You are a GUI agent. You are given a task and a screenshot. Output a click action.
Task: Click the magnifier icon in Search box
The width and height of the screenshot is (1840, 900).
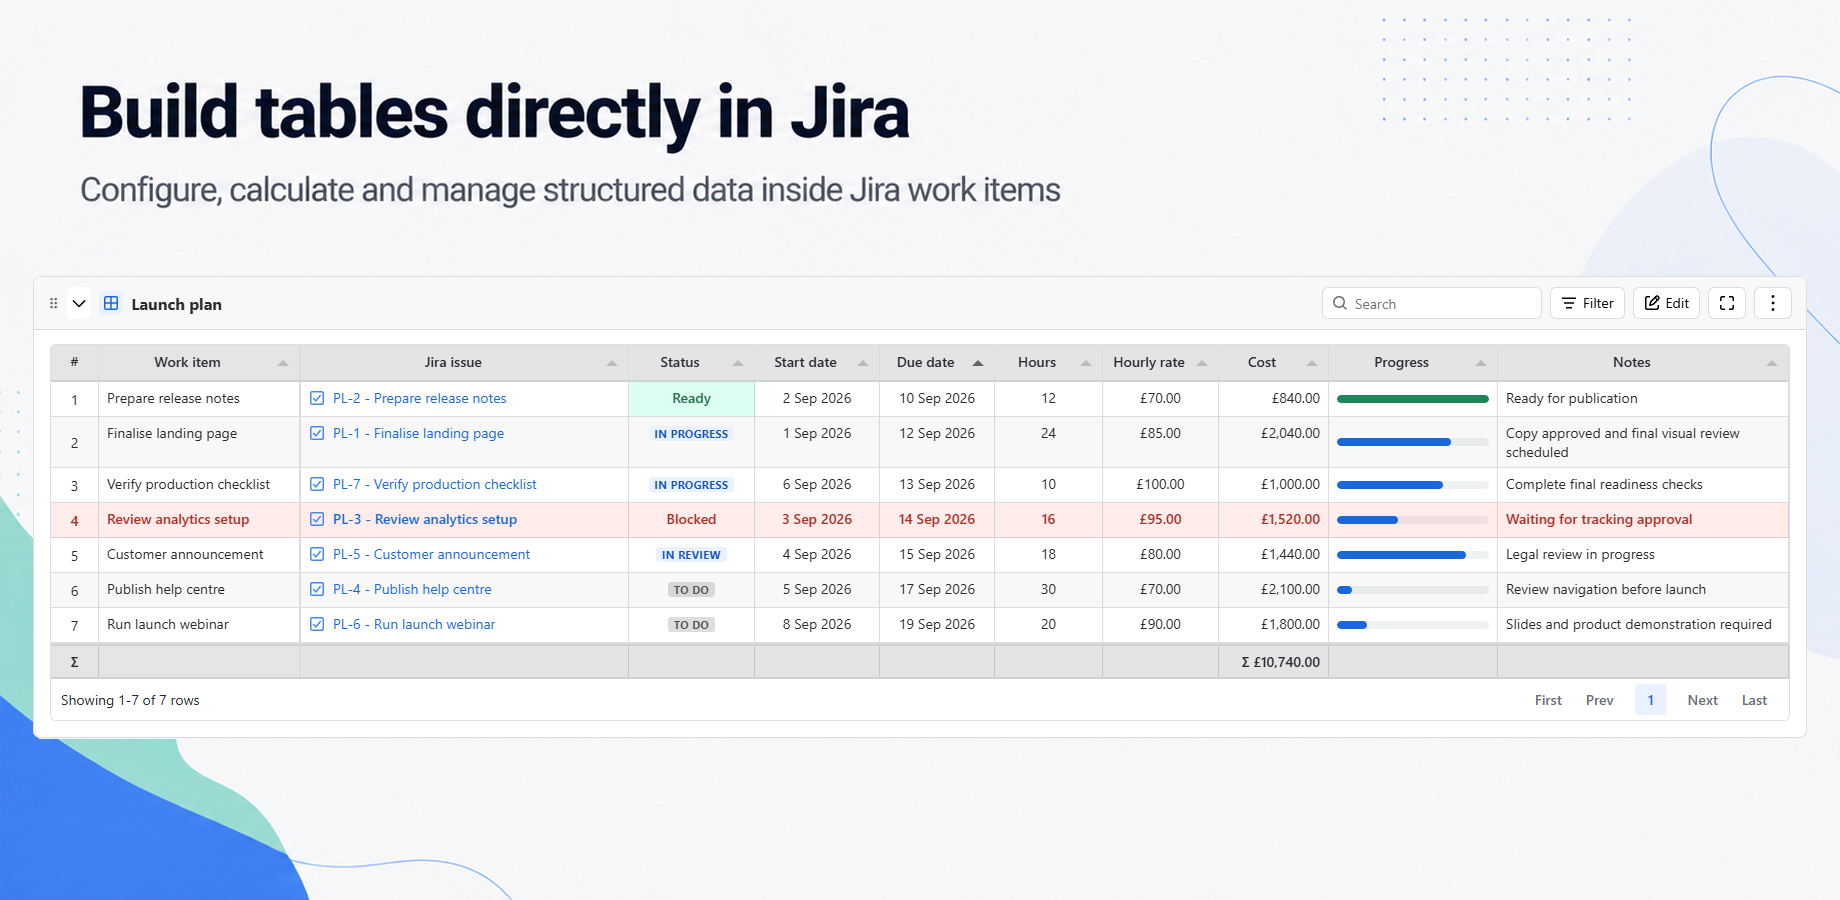tap(1340, 303)
